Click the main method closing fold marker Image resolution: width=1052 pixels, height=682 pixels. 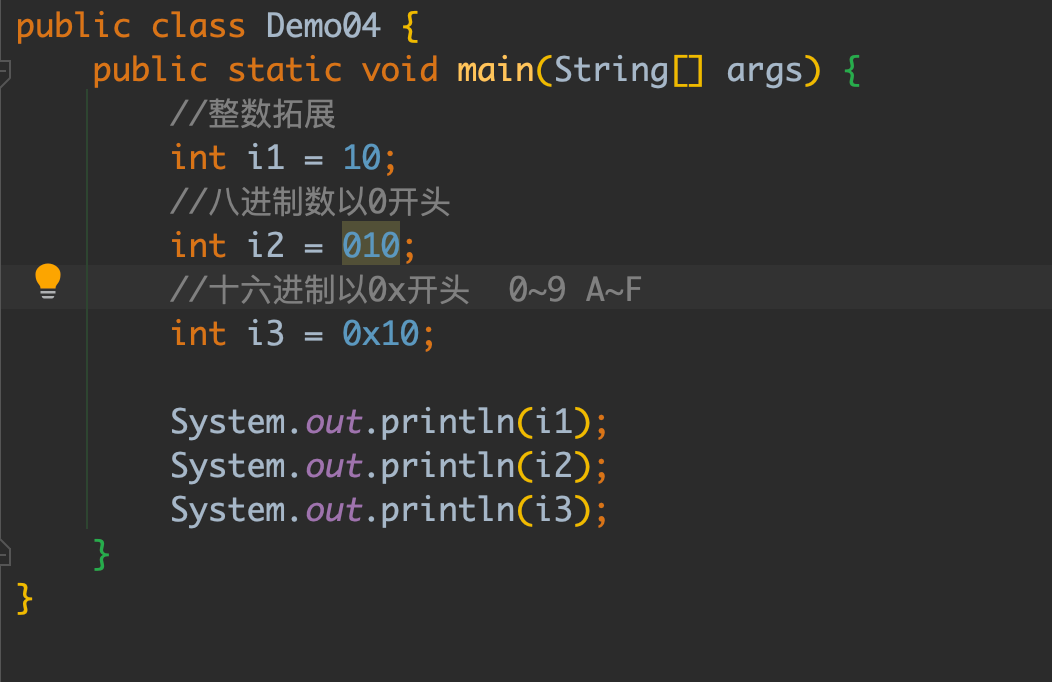(x=5, y=553)
